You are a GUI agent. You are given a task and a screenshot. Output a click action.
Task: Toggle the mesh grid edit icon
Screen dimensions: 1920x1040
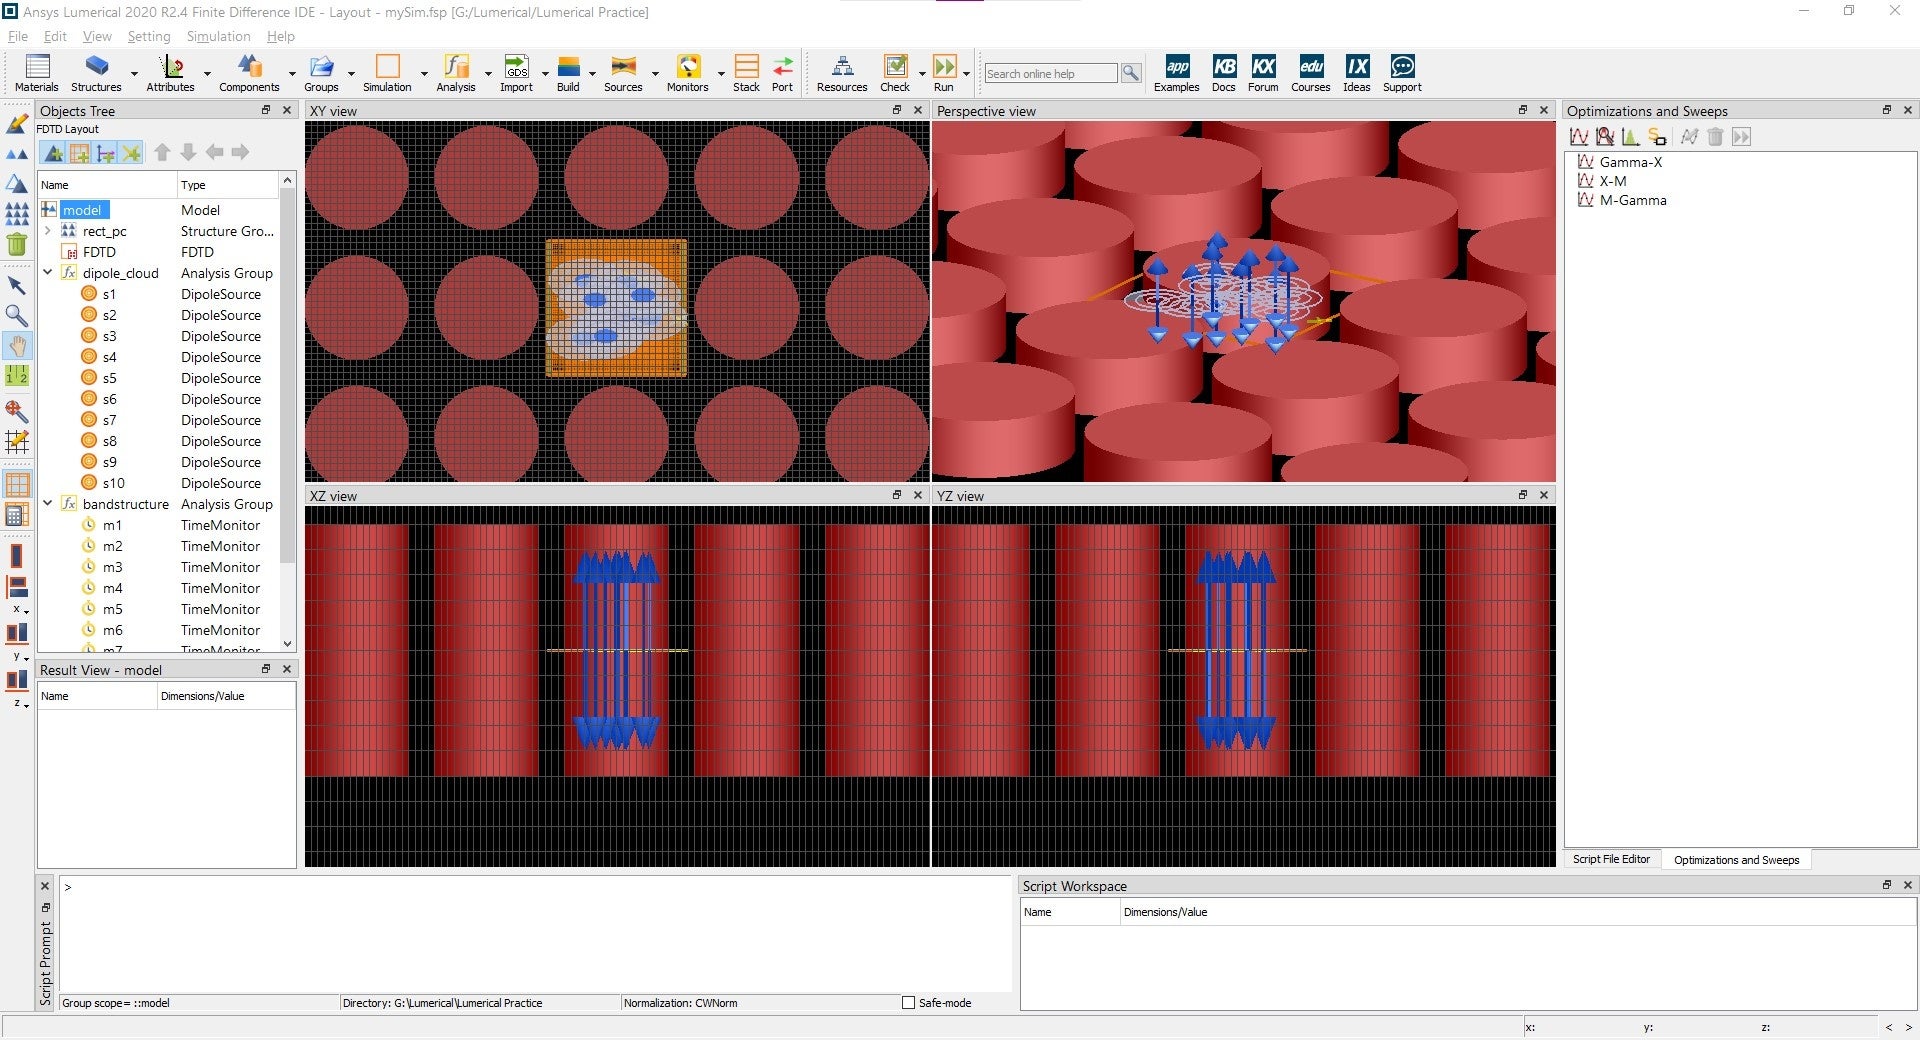(x=17, y=441)
